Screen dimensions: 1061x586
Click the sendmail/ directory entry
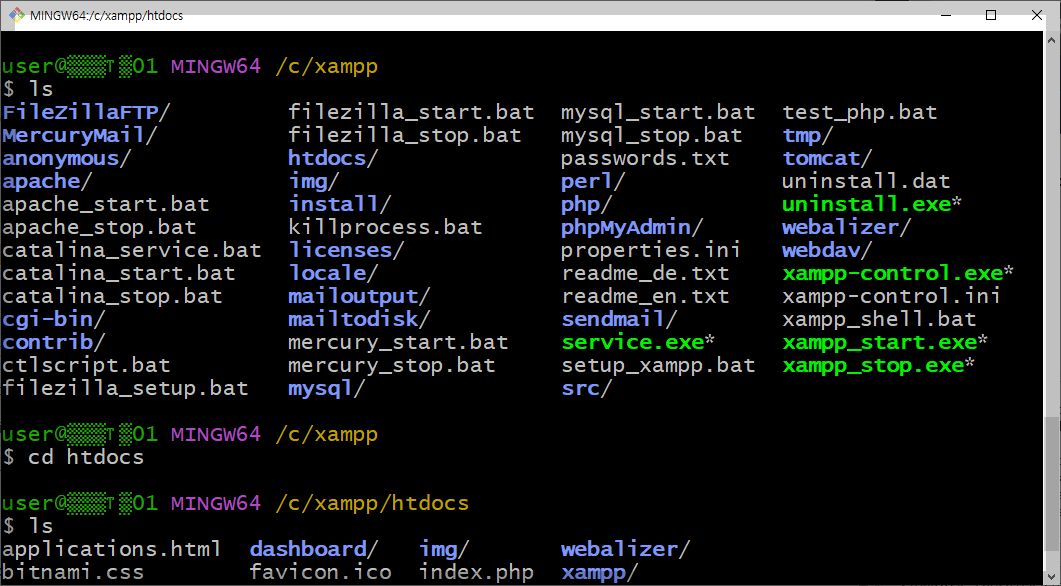tap(619, 319)
